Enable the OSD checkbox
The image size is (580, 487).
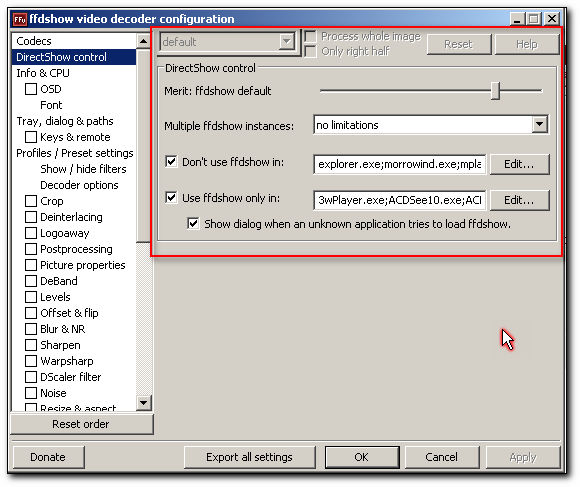(x=31, y=89)
